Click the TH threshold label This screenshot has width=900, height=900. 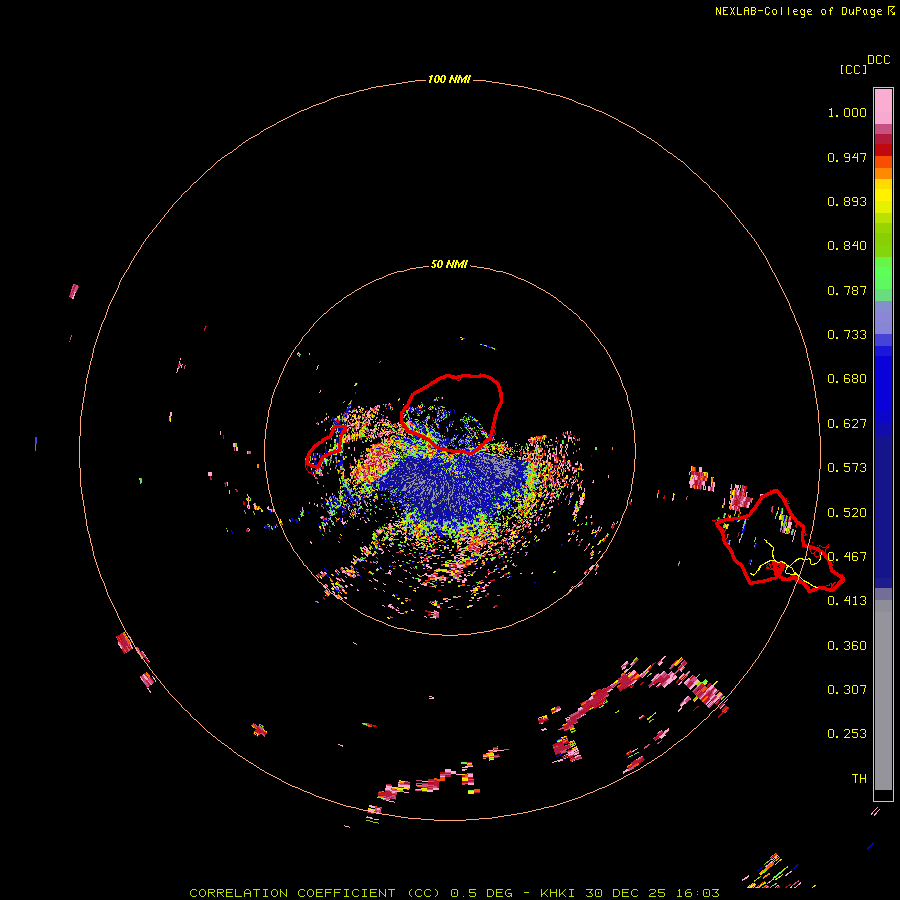tap(859, 779)
